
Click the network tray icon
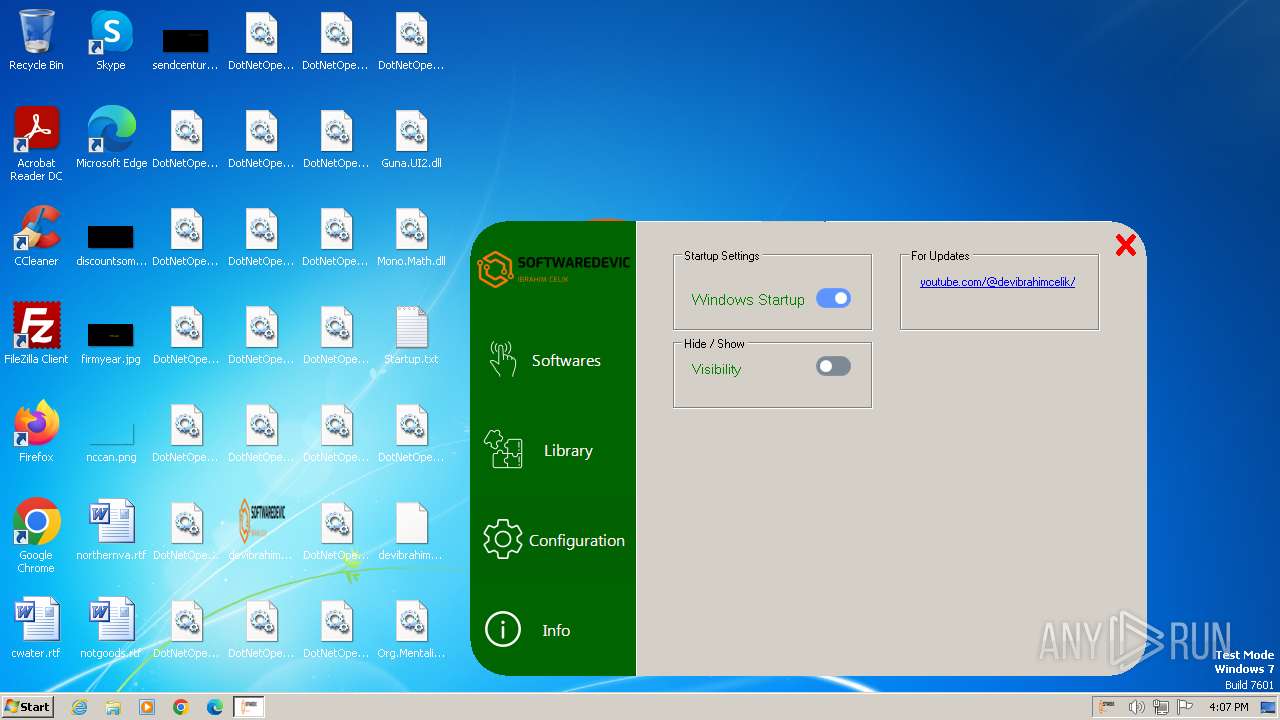point(1160,707)
